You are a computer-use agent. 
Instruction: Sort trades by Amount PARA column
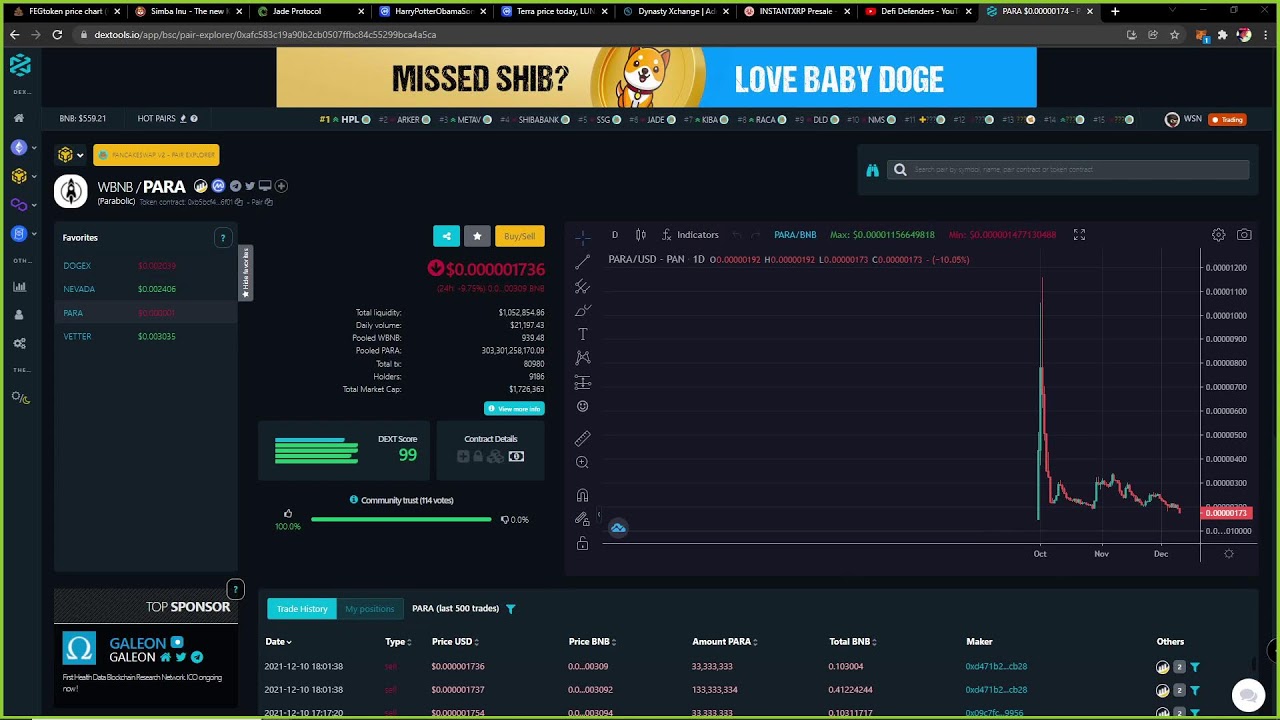click(x=725, y=642)
